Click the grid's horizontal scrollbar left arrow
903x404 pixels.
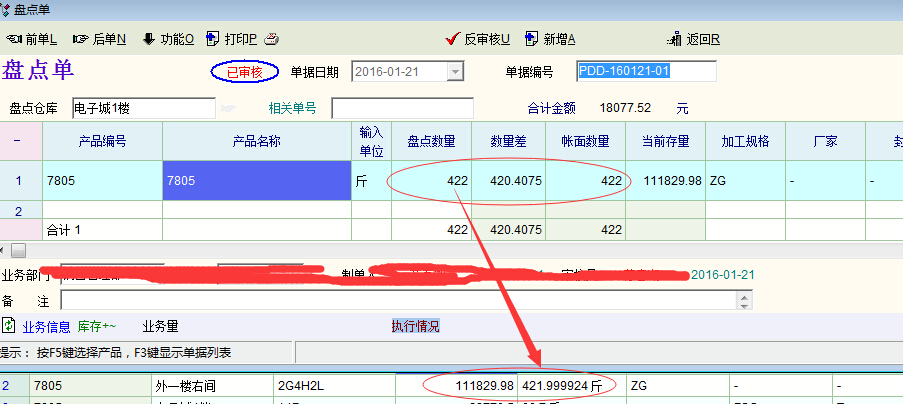[x=5, y=249]
